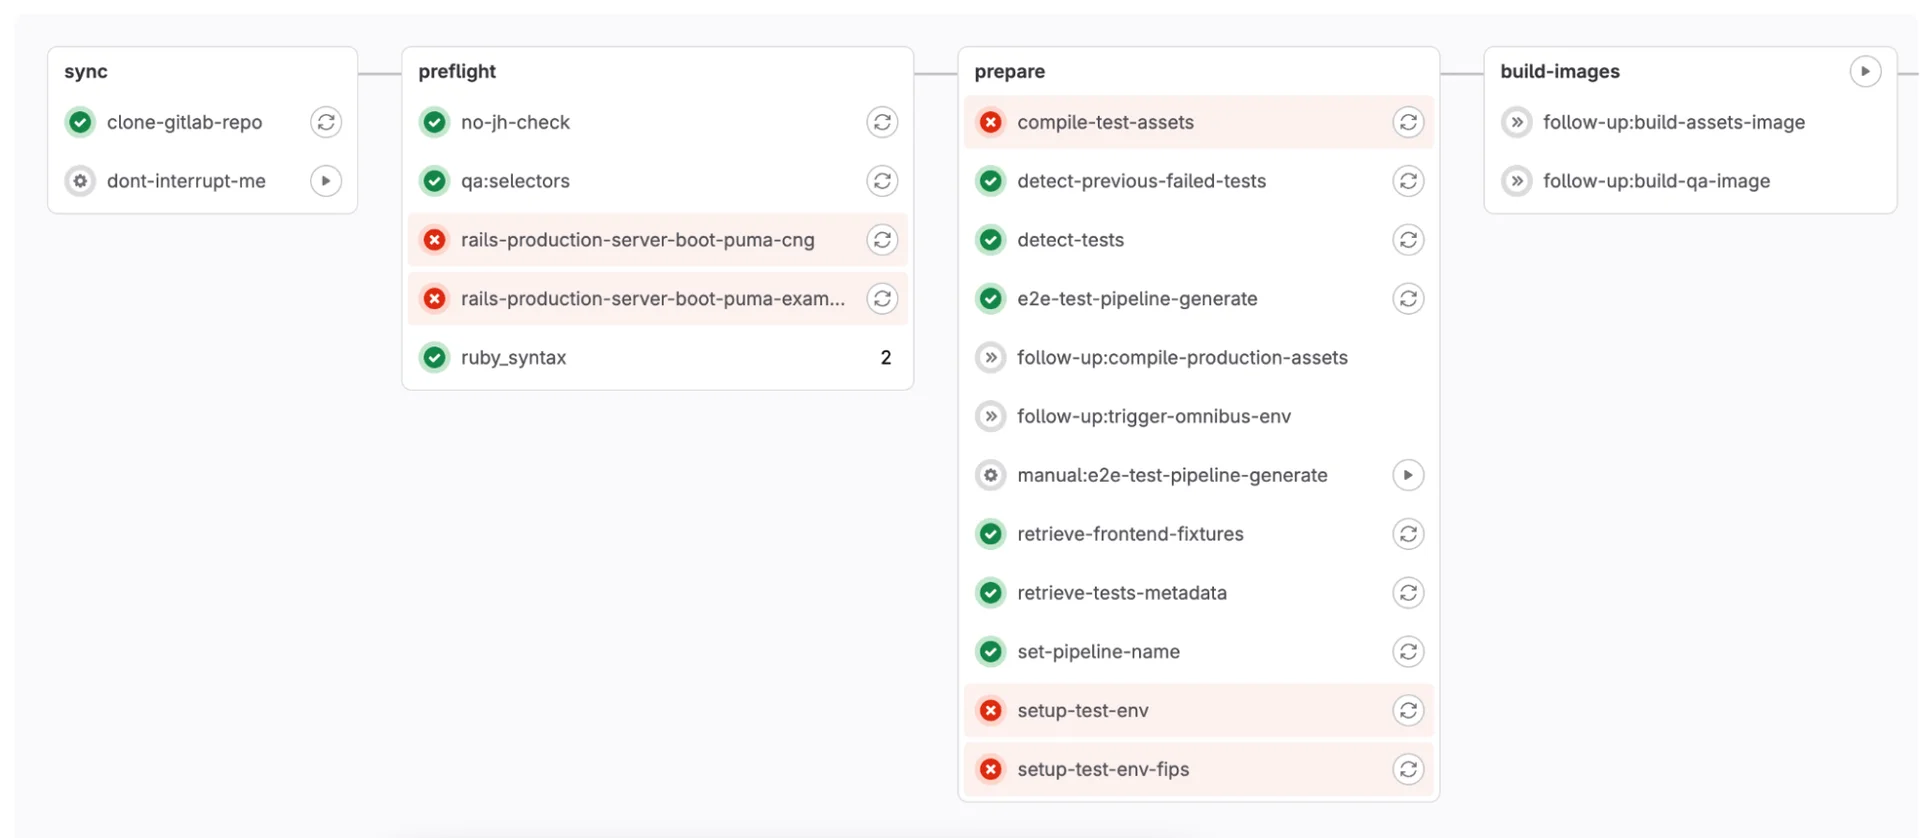This screenshot has height=838, width=1920.
Task: Click the prepare stage header
Action: (1009, 71)
